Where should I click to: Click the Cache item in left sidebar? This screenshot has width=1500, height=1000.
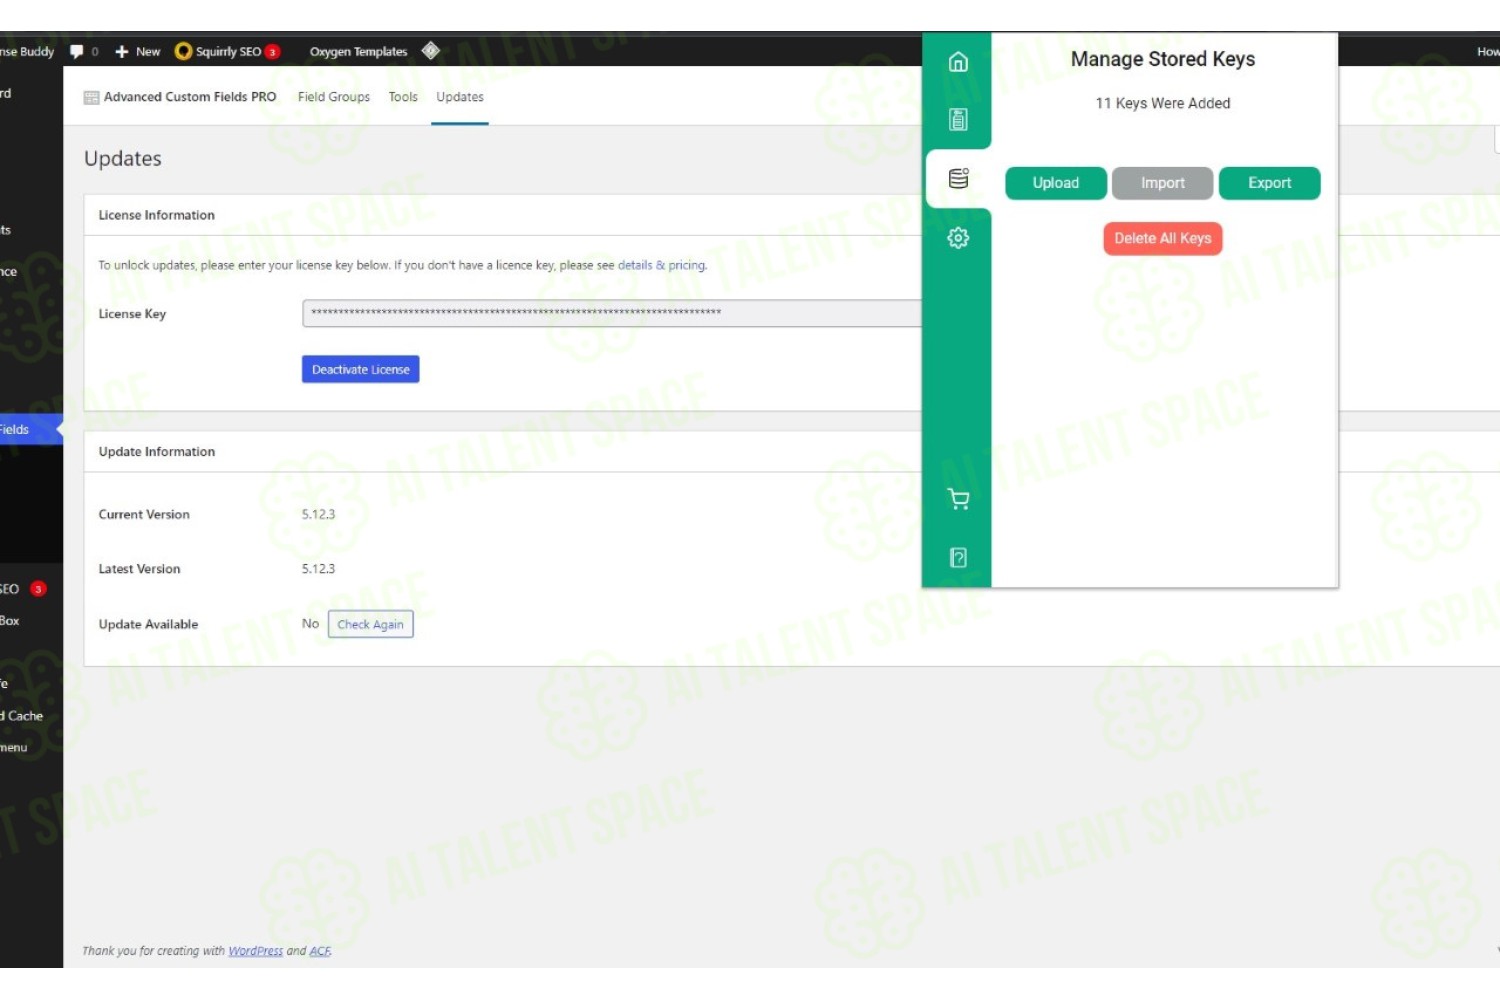22,716
